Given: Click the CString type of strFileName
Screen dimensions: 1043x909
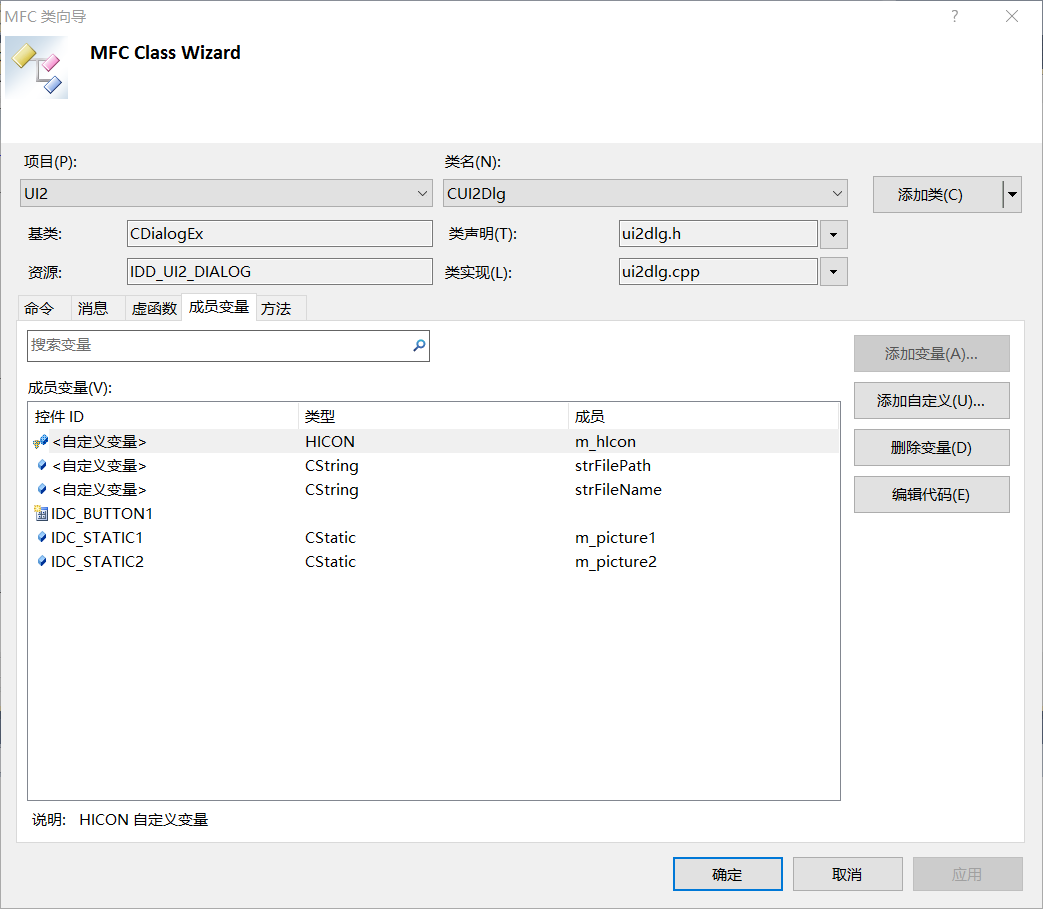Looking at the screenshot, I should [x=331, y=489].
